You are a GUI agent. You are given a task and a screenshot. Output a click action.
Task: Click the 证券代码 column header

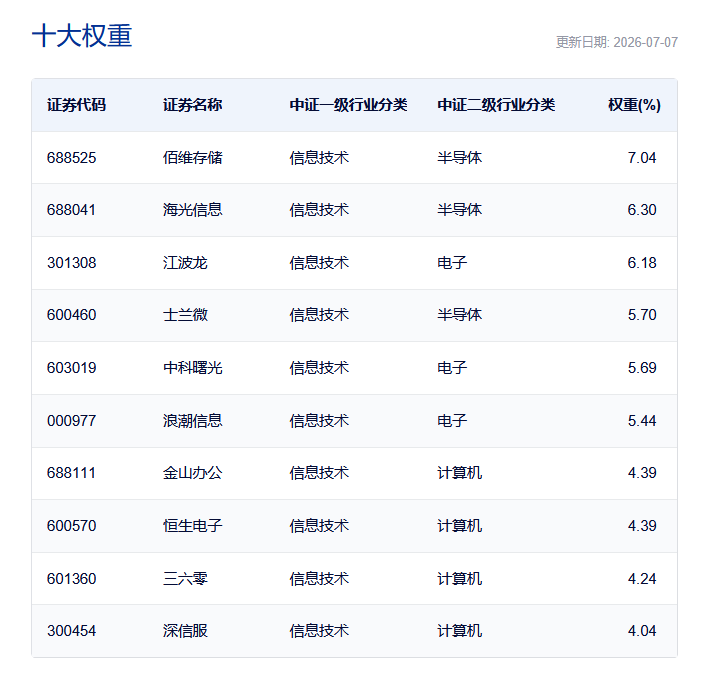click(76, 105)
